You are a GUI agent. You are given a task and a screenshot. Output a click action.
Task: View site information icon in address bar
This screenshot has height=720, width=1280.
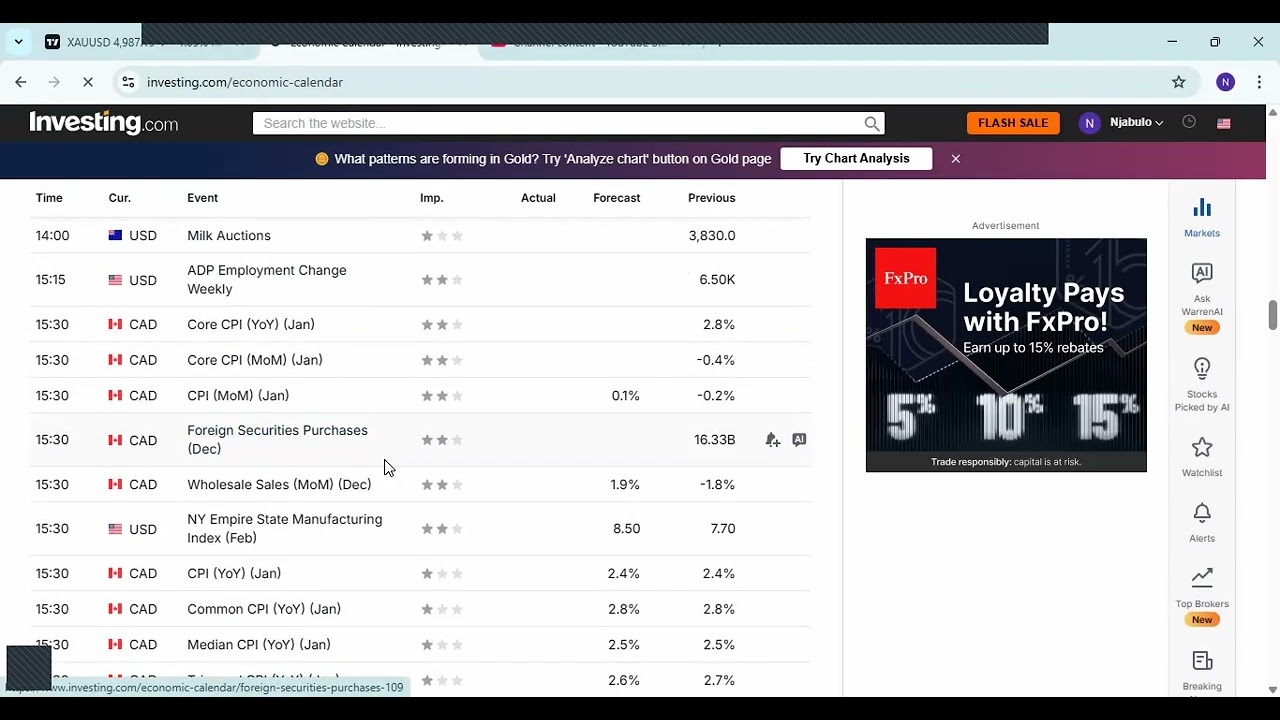[128, 82]
